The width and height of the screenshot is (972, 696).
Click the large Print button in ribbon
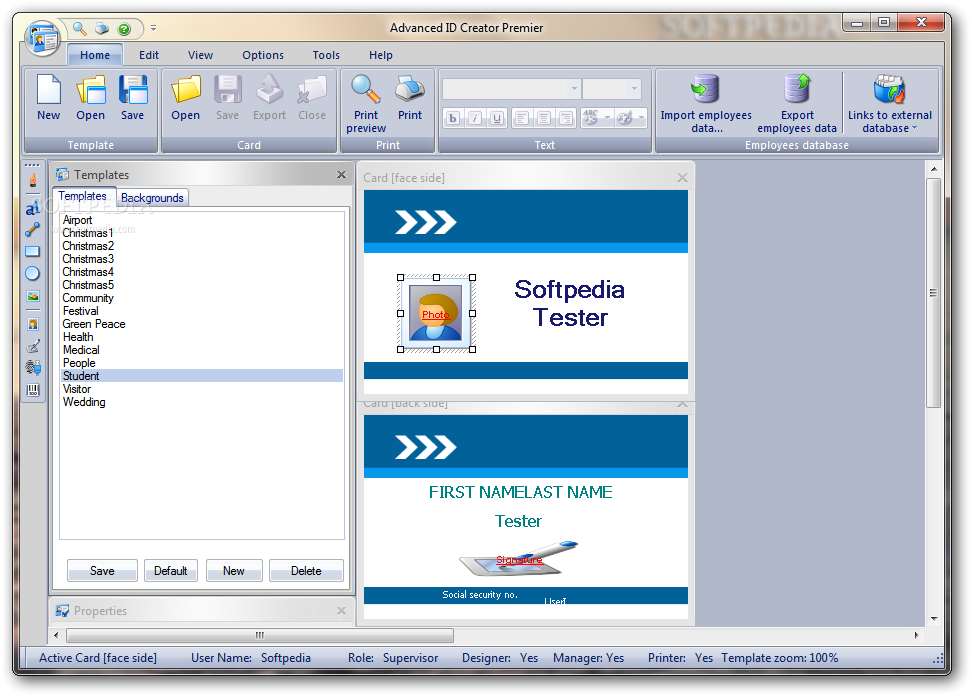(410, 97)
